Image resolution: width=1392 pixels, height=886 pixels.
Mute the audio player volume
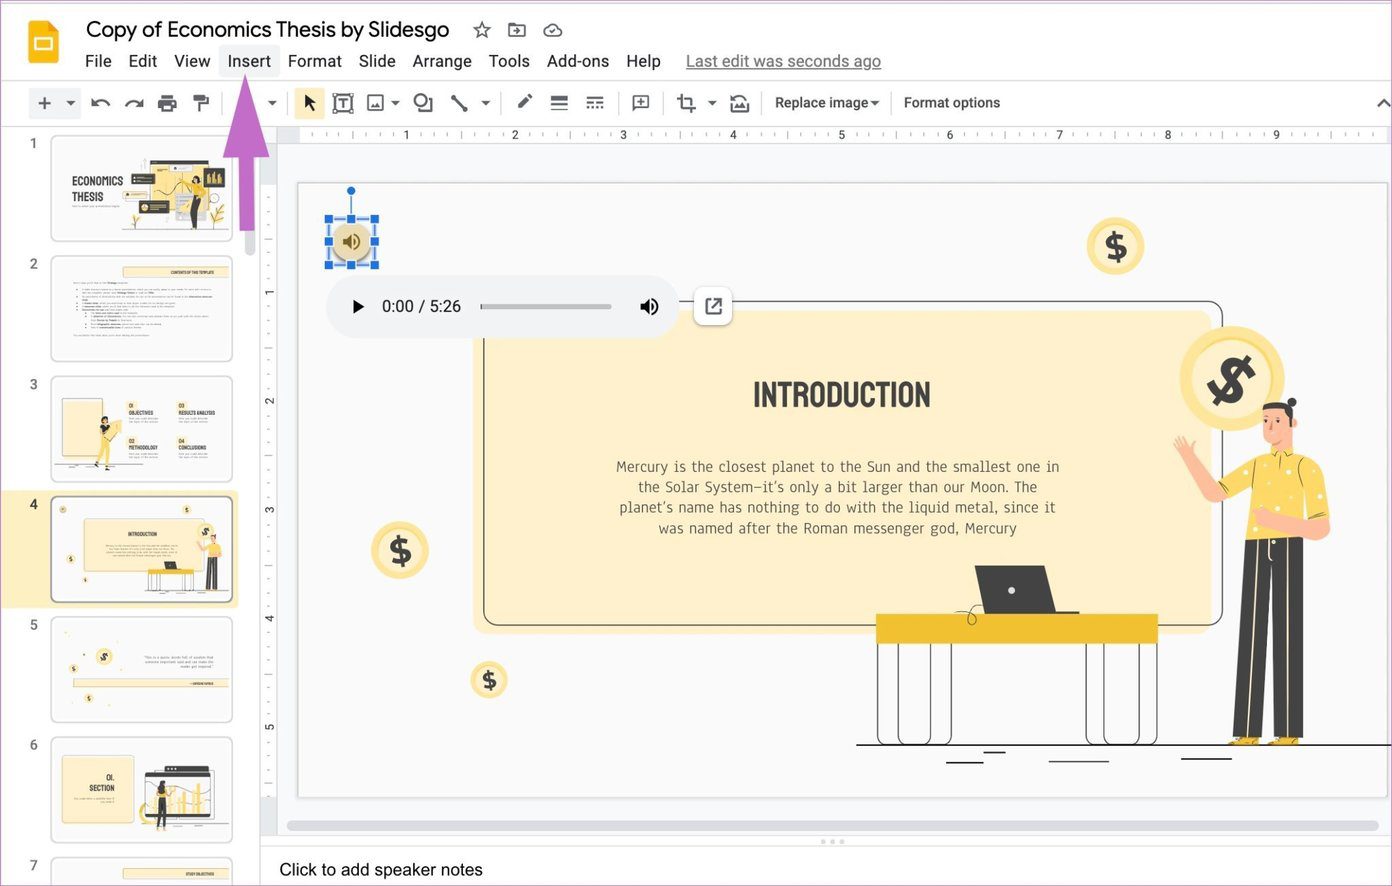(649, 306)
